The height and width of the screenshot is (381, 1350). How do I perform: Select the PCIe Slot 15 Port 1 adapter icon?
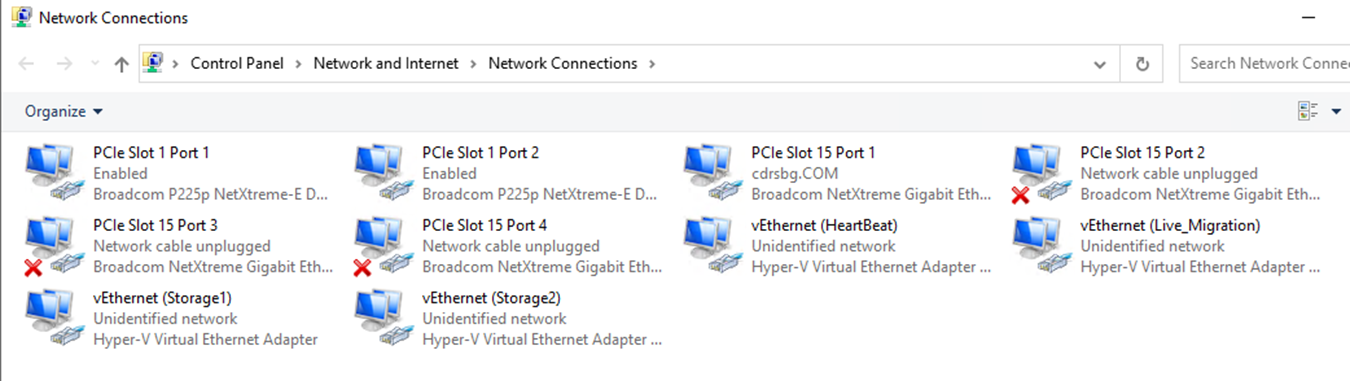click(x=710, y=173)
